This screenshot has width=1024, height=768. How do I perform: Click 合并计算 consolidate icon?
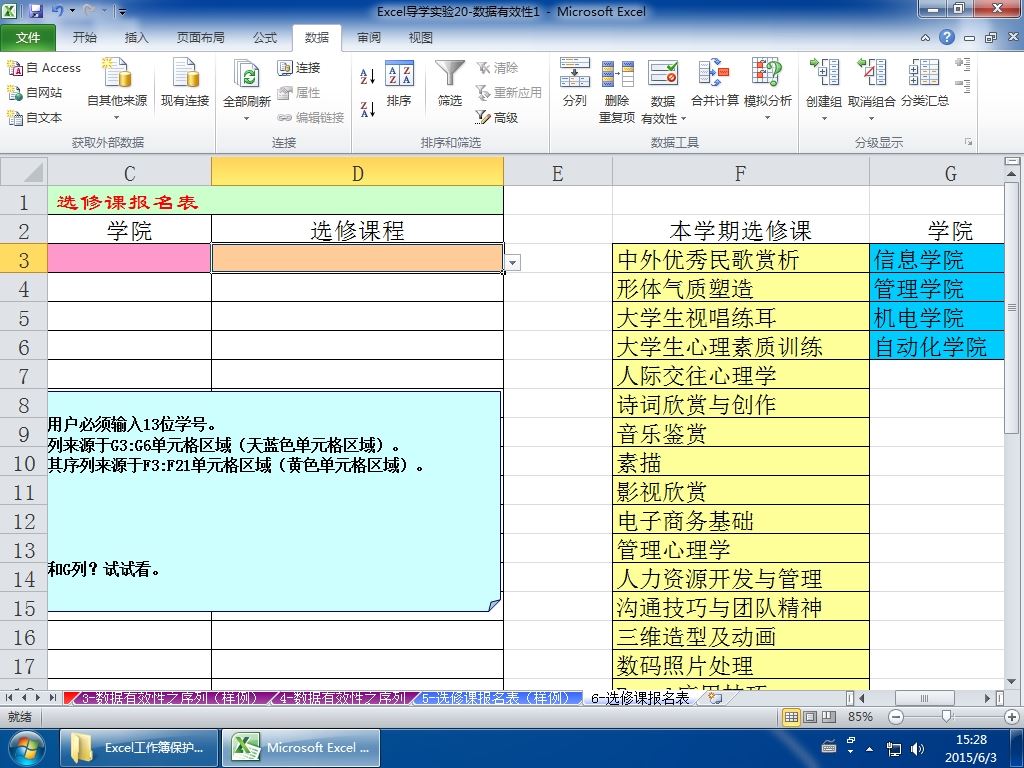[714, 83]
